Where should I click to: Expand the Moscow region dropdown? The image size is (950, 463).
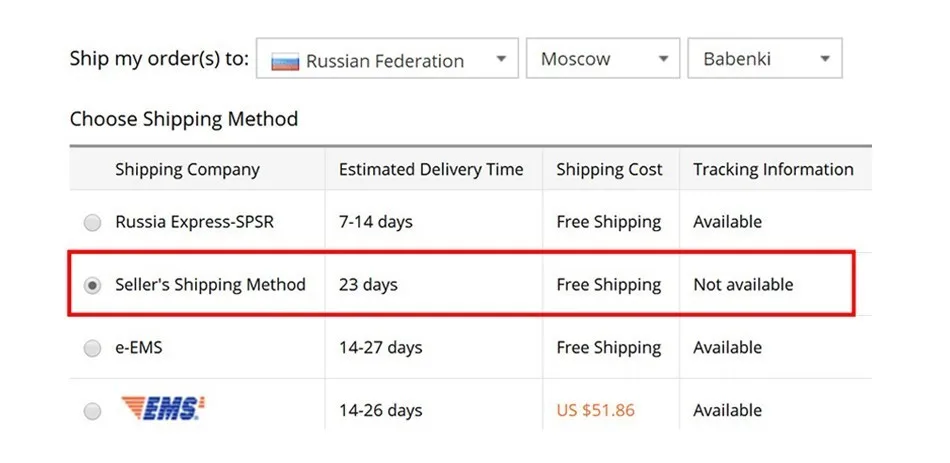click(x=603, y=58)
